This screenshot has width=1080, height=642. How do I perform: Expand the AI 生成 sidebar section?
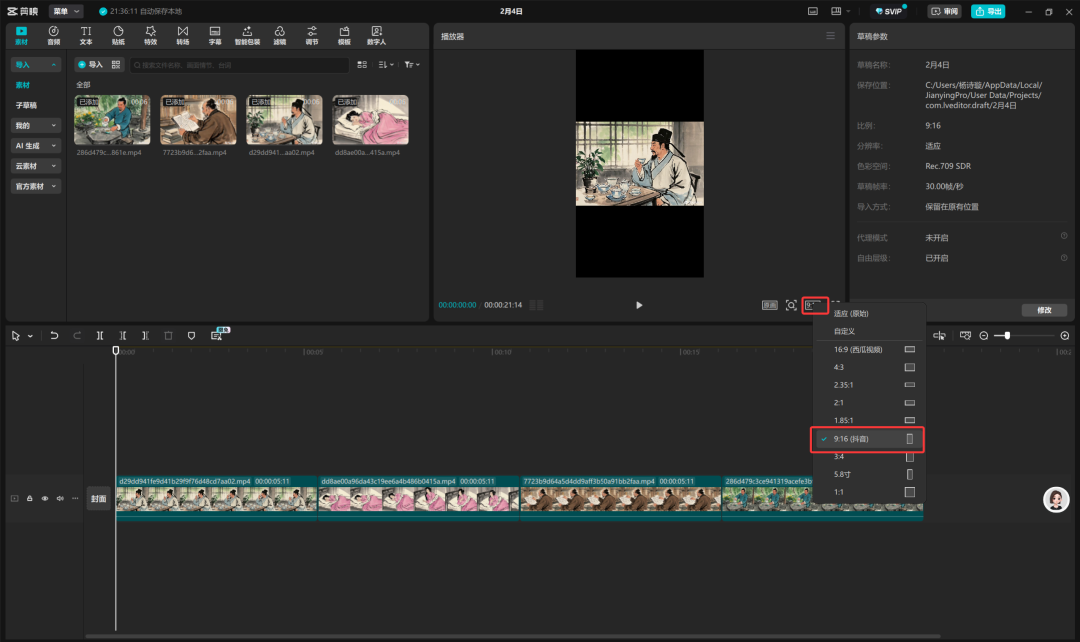(x=36, y=146)
